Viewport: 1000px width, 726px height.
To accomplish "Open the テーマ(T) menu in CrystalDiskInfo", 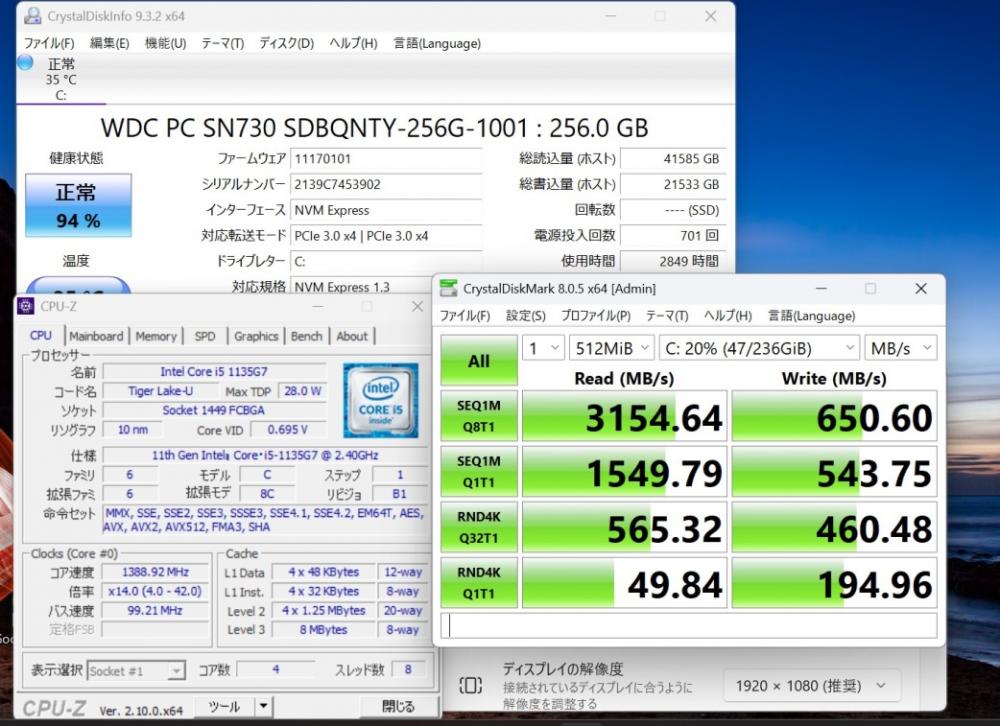I will point(223,43).
